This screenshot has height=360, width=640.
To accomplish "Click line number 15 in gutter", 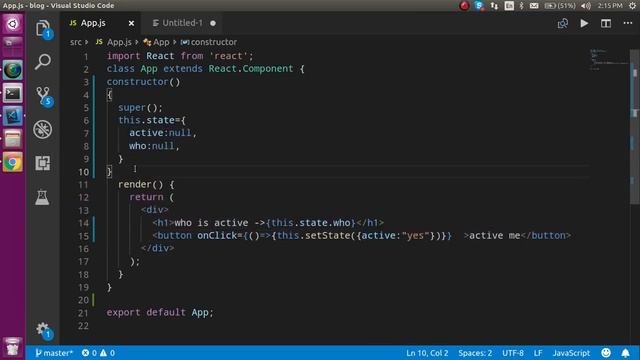I will 84,236.
